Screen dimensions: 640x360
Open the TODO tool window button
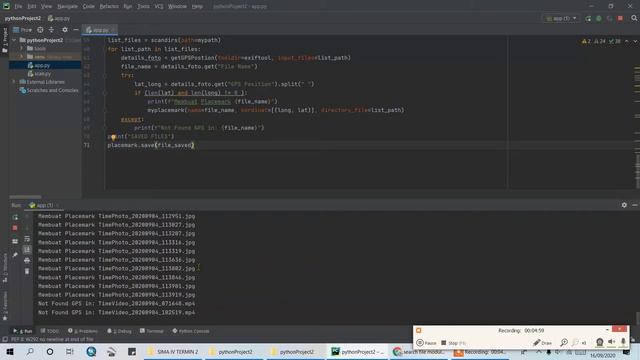click(50, 331)
